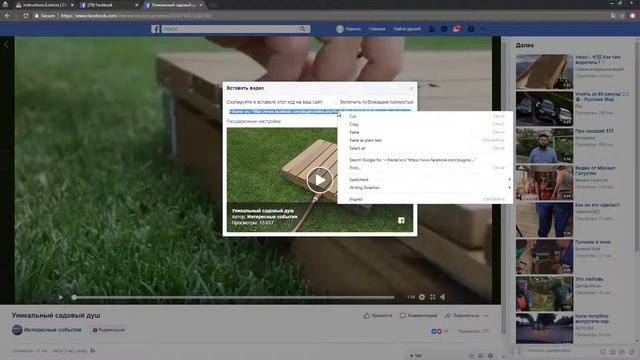Viewport: 640px width, 360px height.
Task: Click the Найти друзей link in header
Action: (407, 29)
